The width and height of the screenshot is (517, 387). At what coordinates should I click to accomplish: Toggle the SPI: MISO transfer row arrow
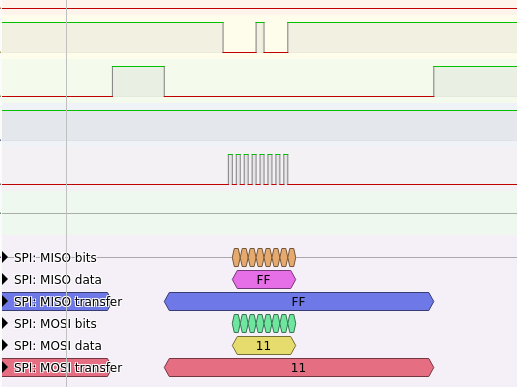click(5, 301)
